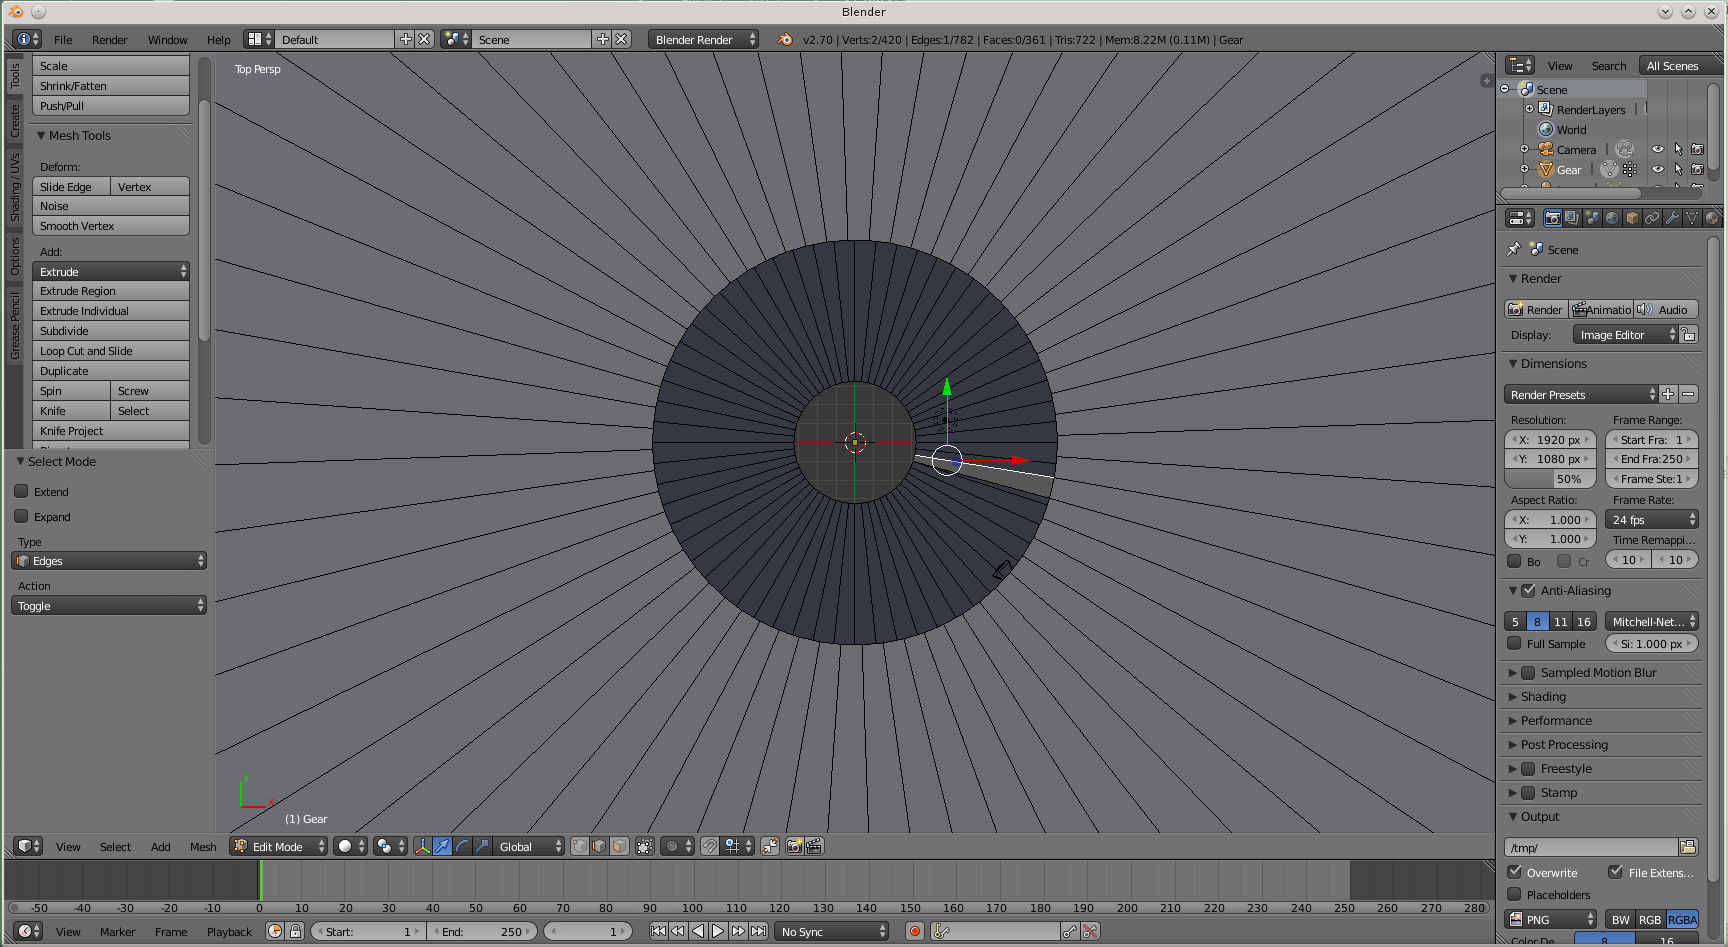Expand the Performance panel

tap(1556, 720)
